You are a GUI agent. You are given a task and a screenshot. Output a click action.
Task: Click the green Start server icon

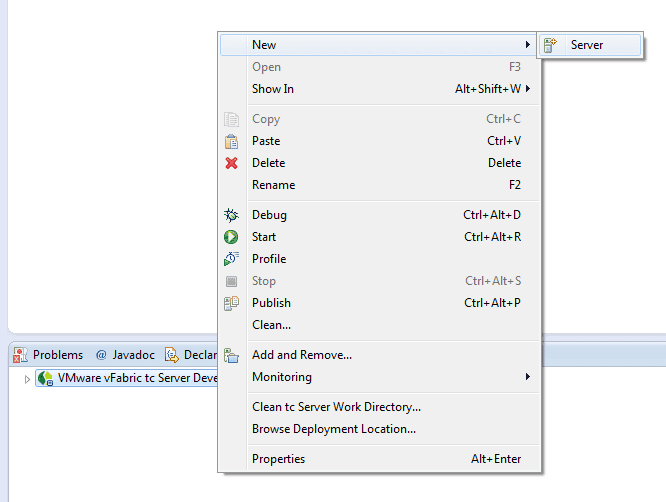point(231,237)
